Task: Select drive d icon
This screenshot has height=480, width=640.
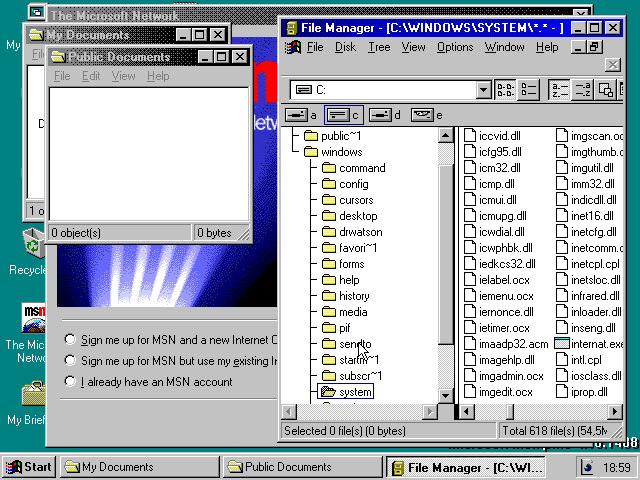Action: click(x=381, y=115)
